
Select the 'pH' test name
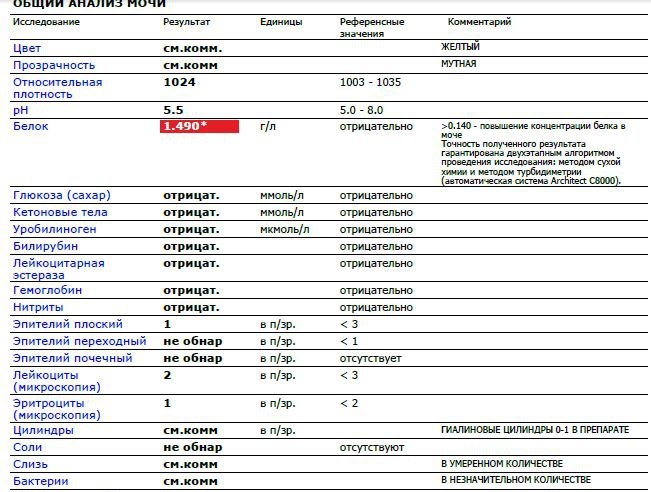click(x=21, y=110)
